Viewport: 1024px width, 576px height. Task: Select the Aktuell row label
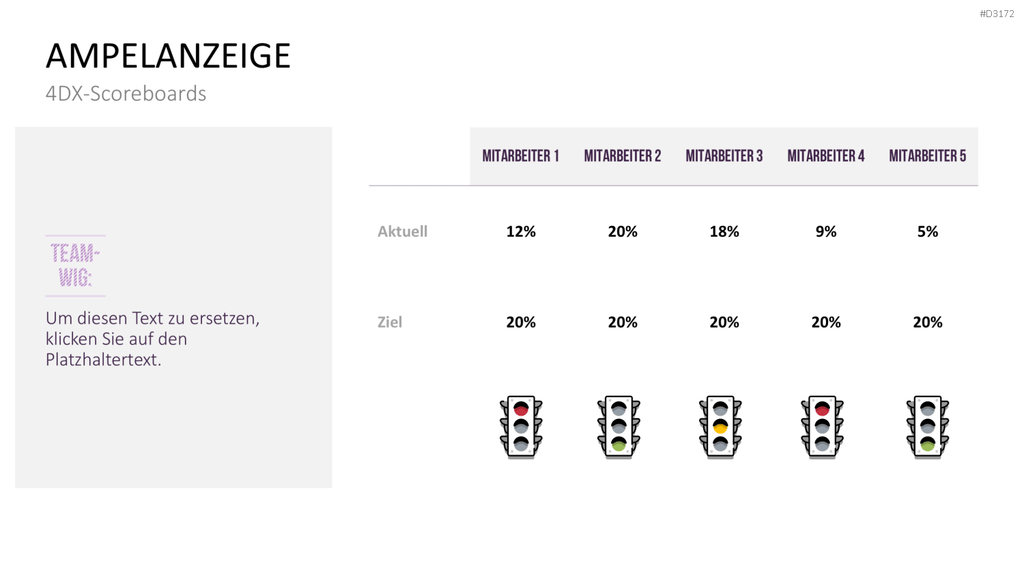(402, 231)
